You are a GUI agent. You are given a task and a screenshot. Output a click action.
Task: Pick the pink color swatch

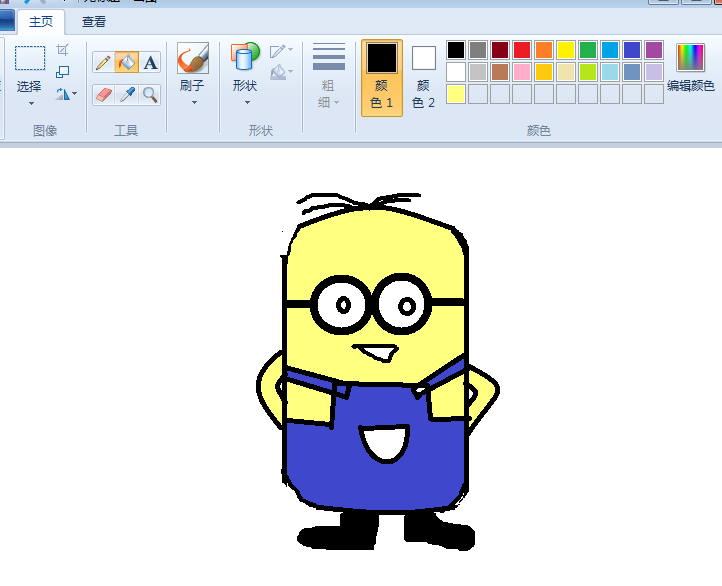[x=522, y=72]
